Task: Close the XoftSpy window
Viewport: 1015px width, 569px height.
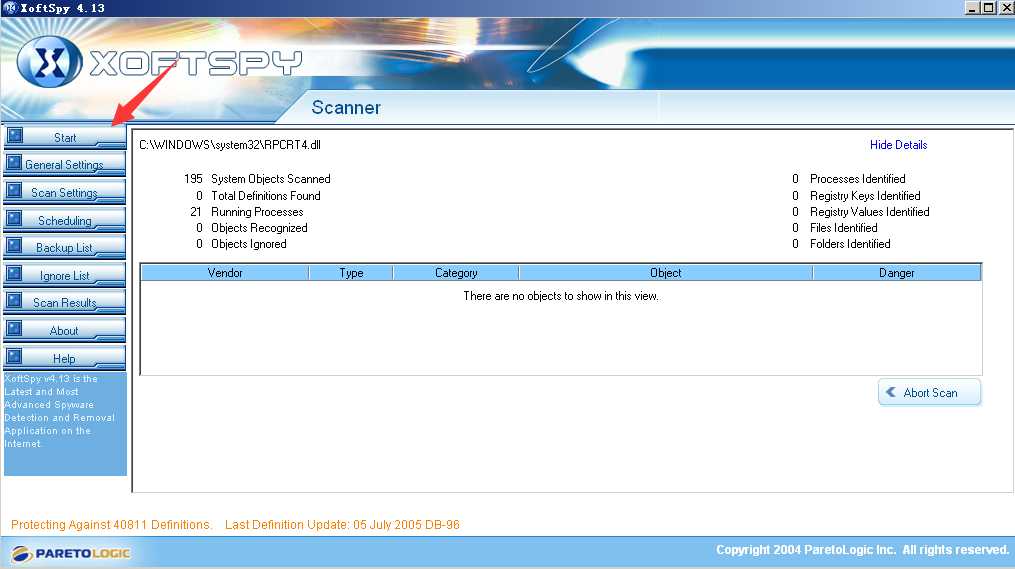Action: tap(1005, 8)
